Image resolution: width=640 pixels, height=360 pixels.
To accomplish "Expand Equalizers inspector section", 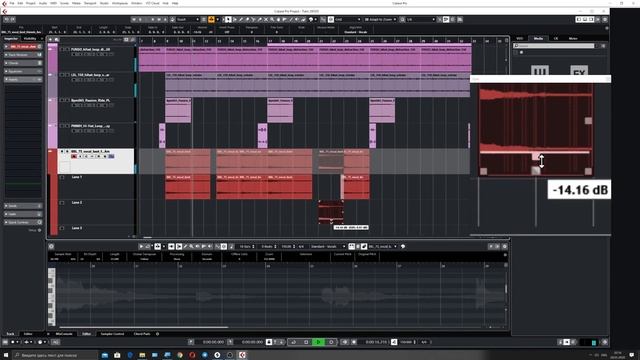I will 23,71.
